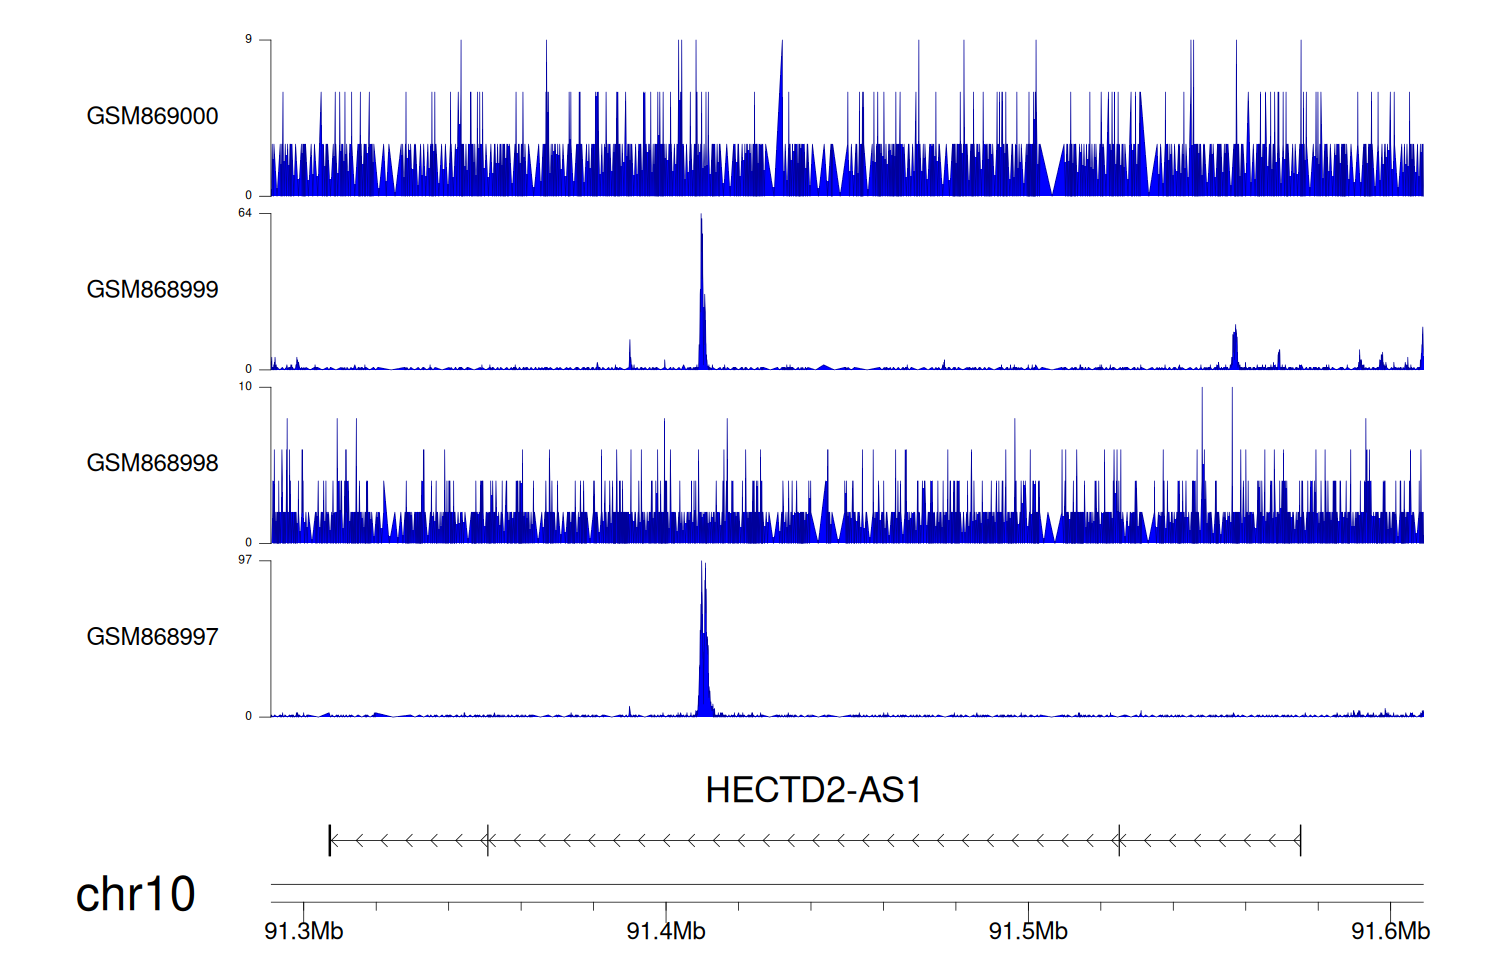Select the 91.5Mb position label
Image resolution: width=1500 pixels, height=980 pixels.
1028,932
